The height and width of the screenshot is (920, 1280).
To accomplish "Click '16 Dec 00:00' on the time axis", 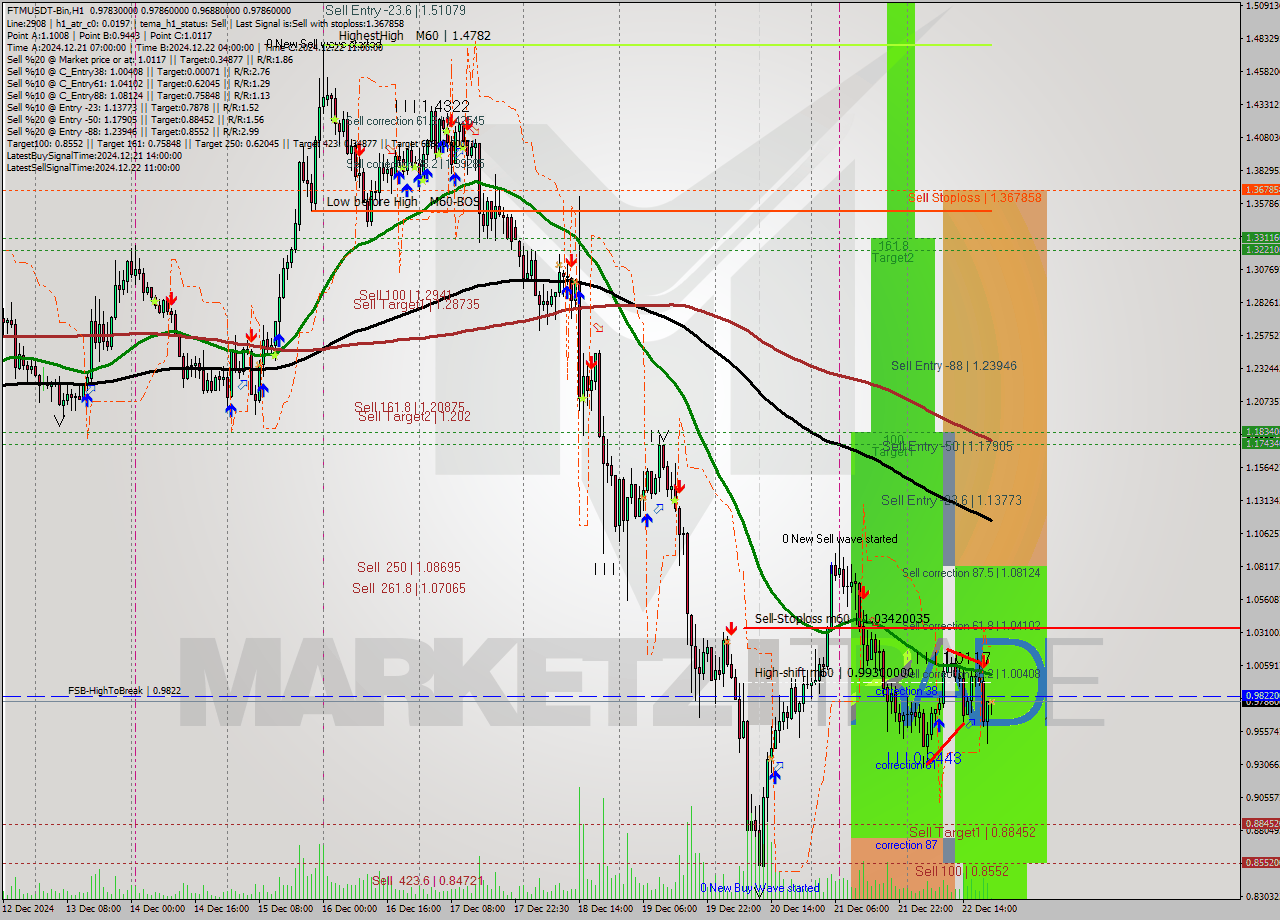I will pyautogui.click(x=352, y=908).
